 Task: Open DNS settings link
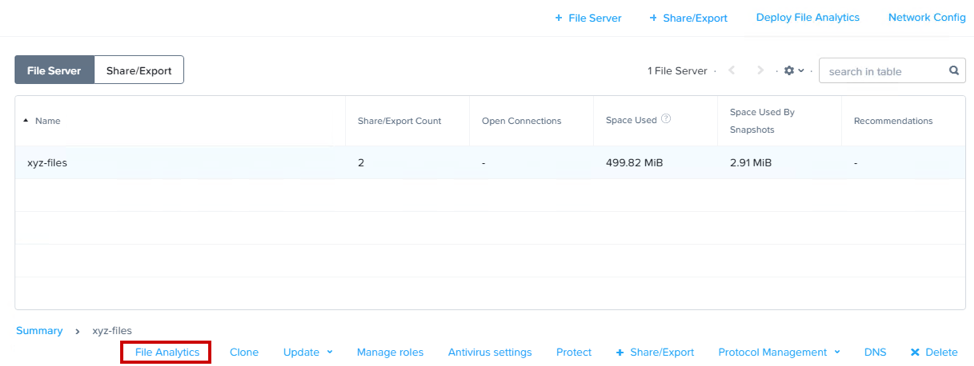point(875,352)
